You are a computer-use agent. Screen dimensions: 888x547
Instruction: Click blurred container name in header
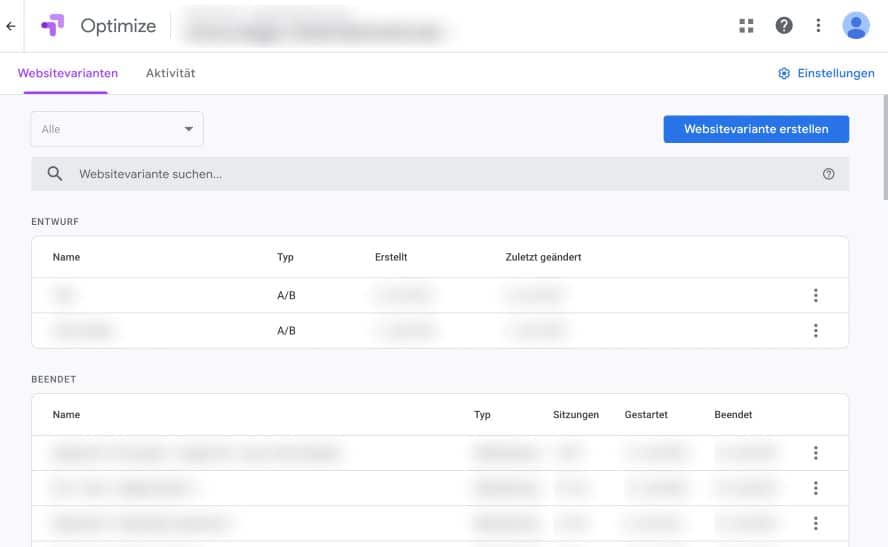pyautogui.click(x=315, y=29)
